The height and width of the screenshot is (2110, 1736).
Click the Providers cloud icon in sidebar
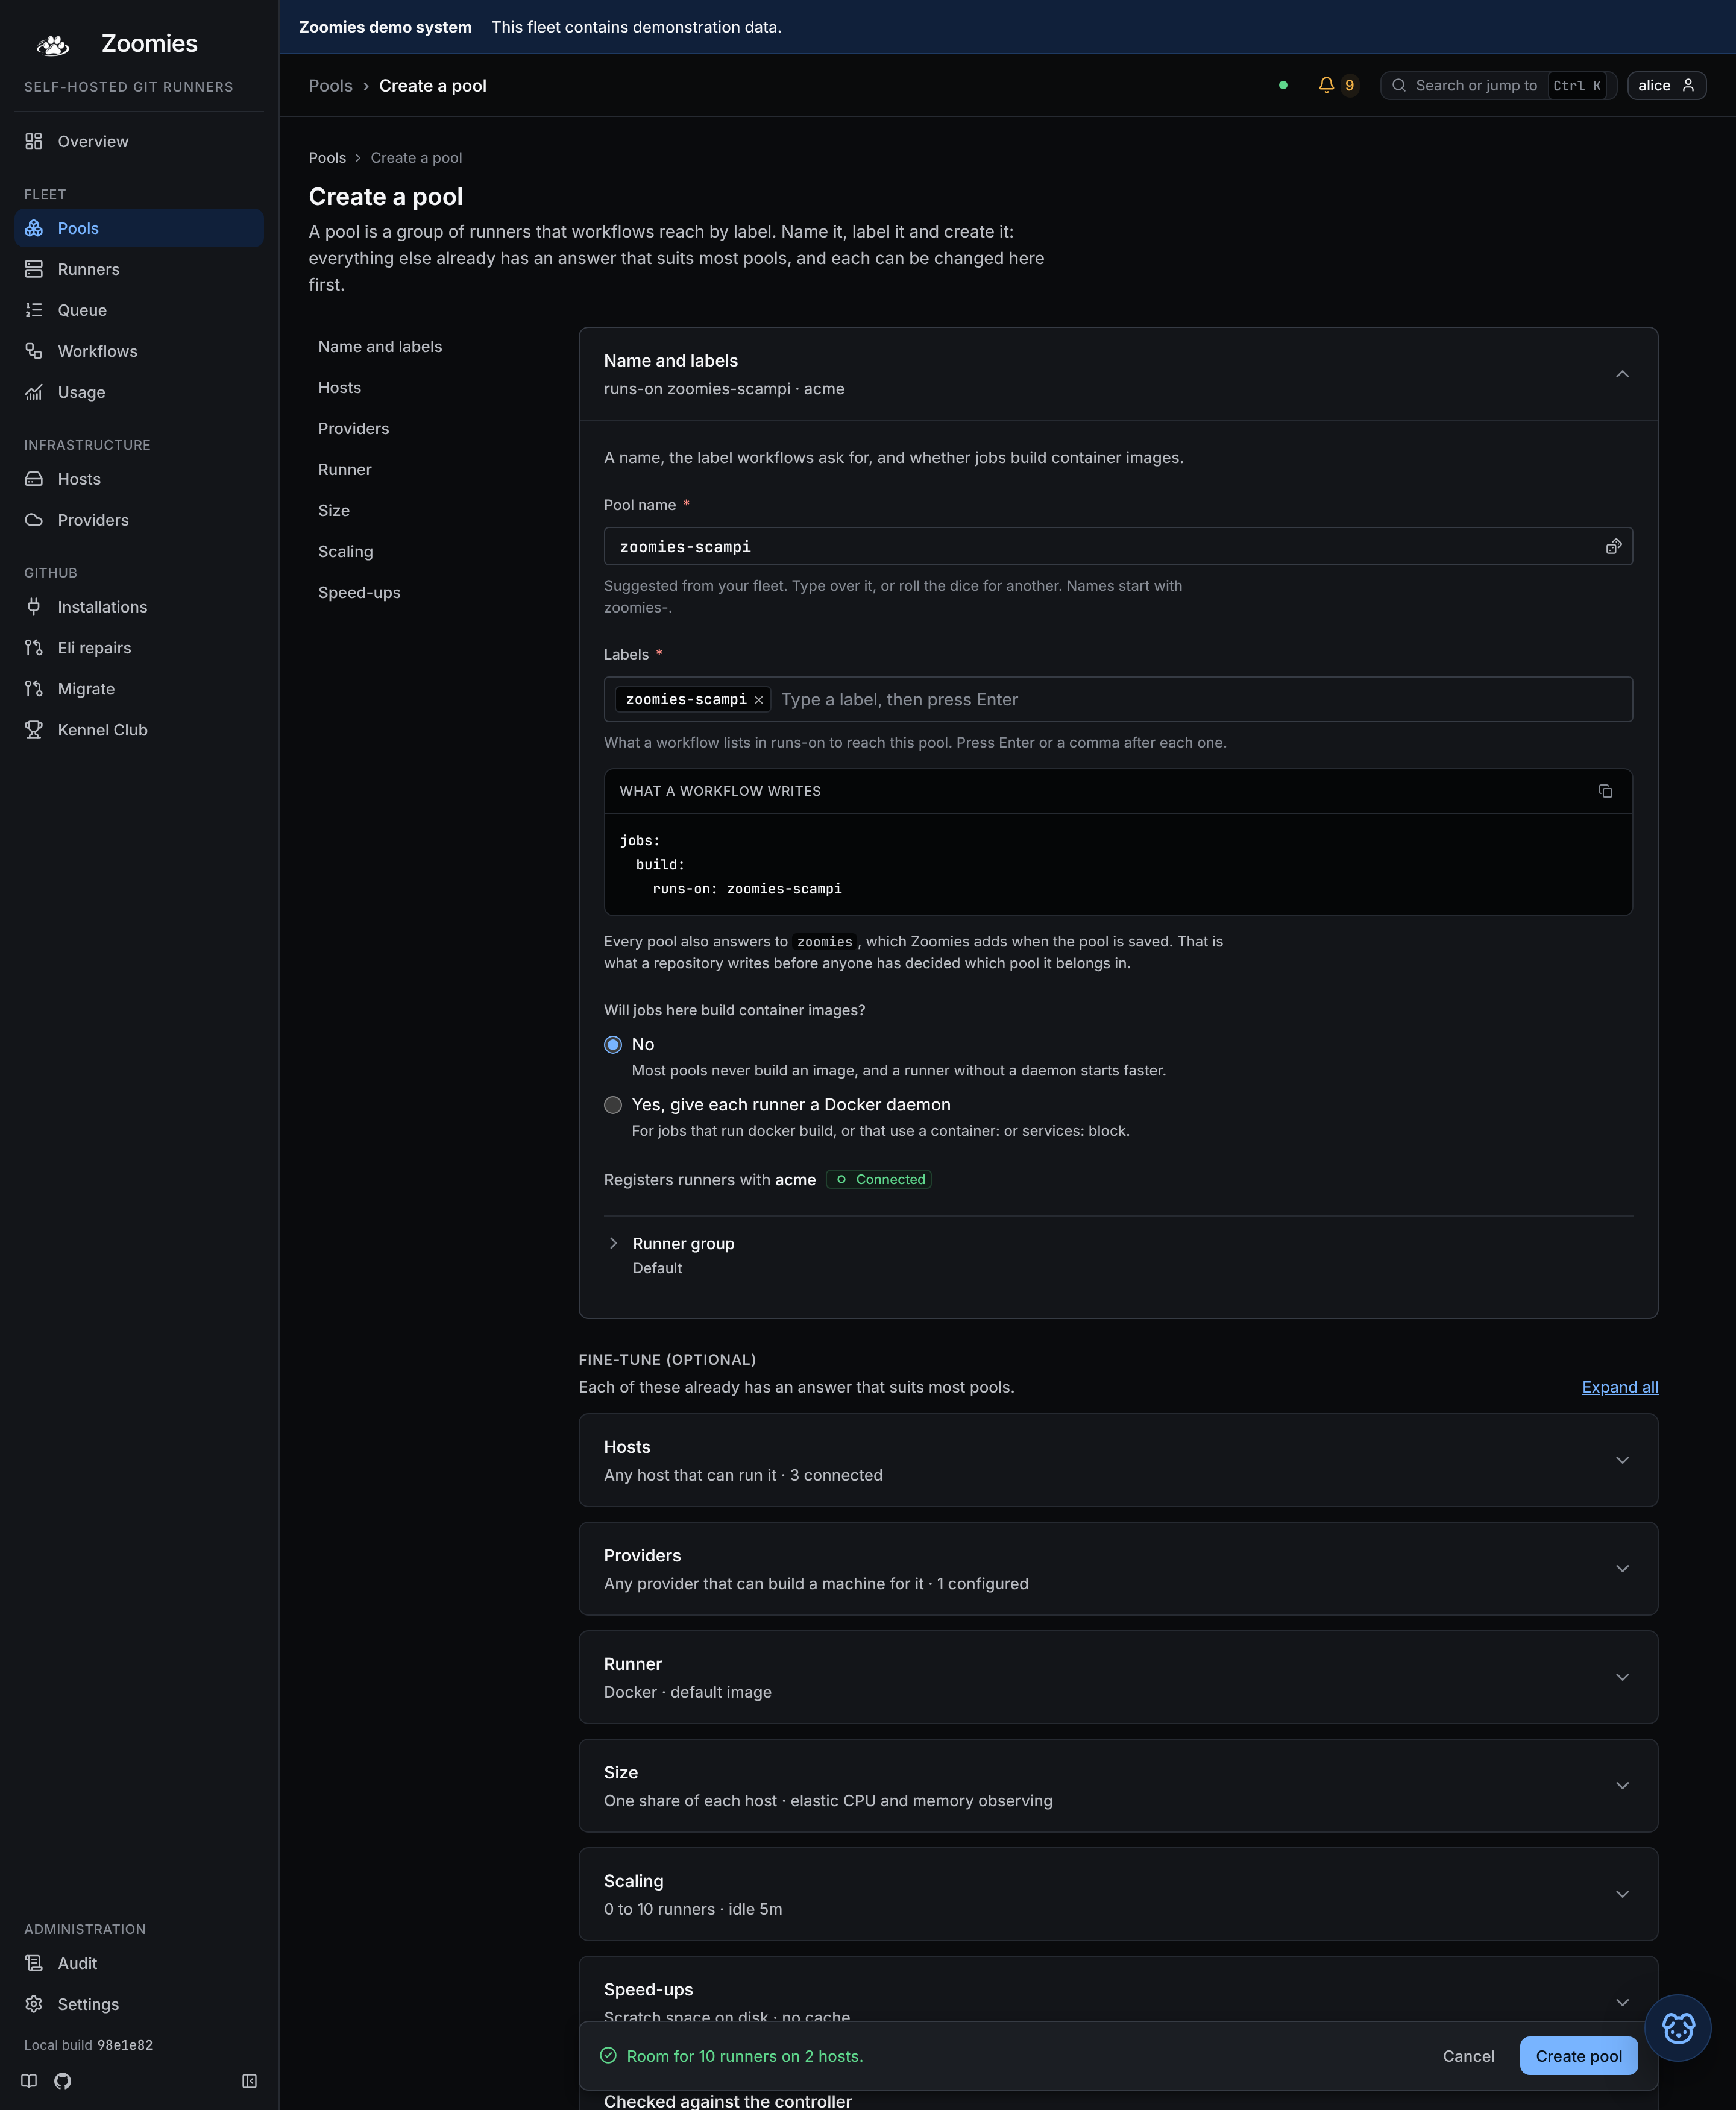pos(34,520)
